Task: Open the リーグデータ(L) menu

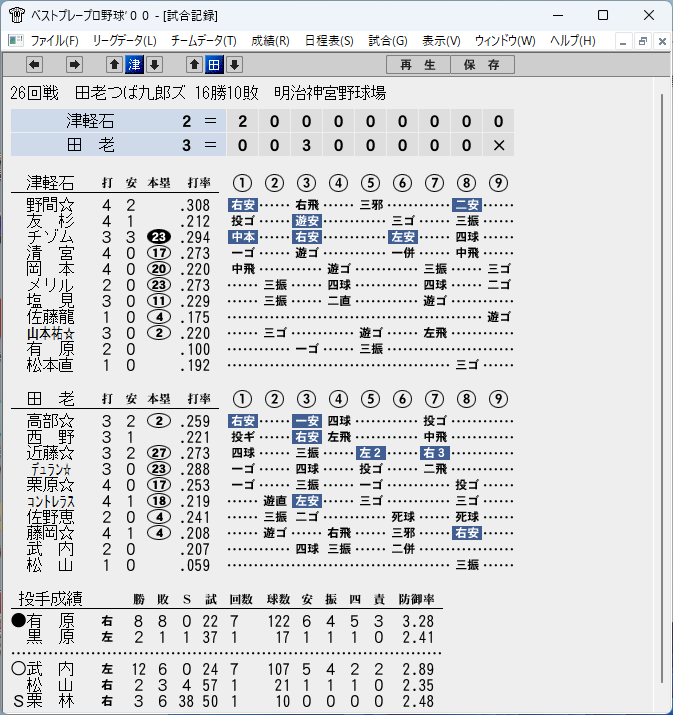Action: coord(124,41)
